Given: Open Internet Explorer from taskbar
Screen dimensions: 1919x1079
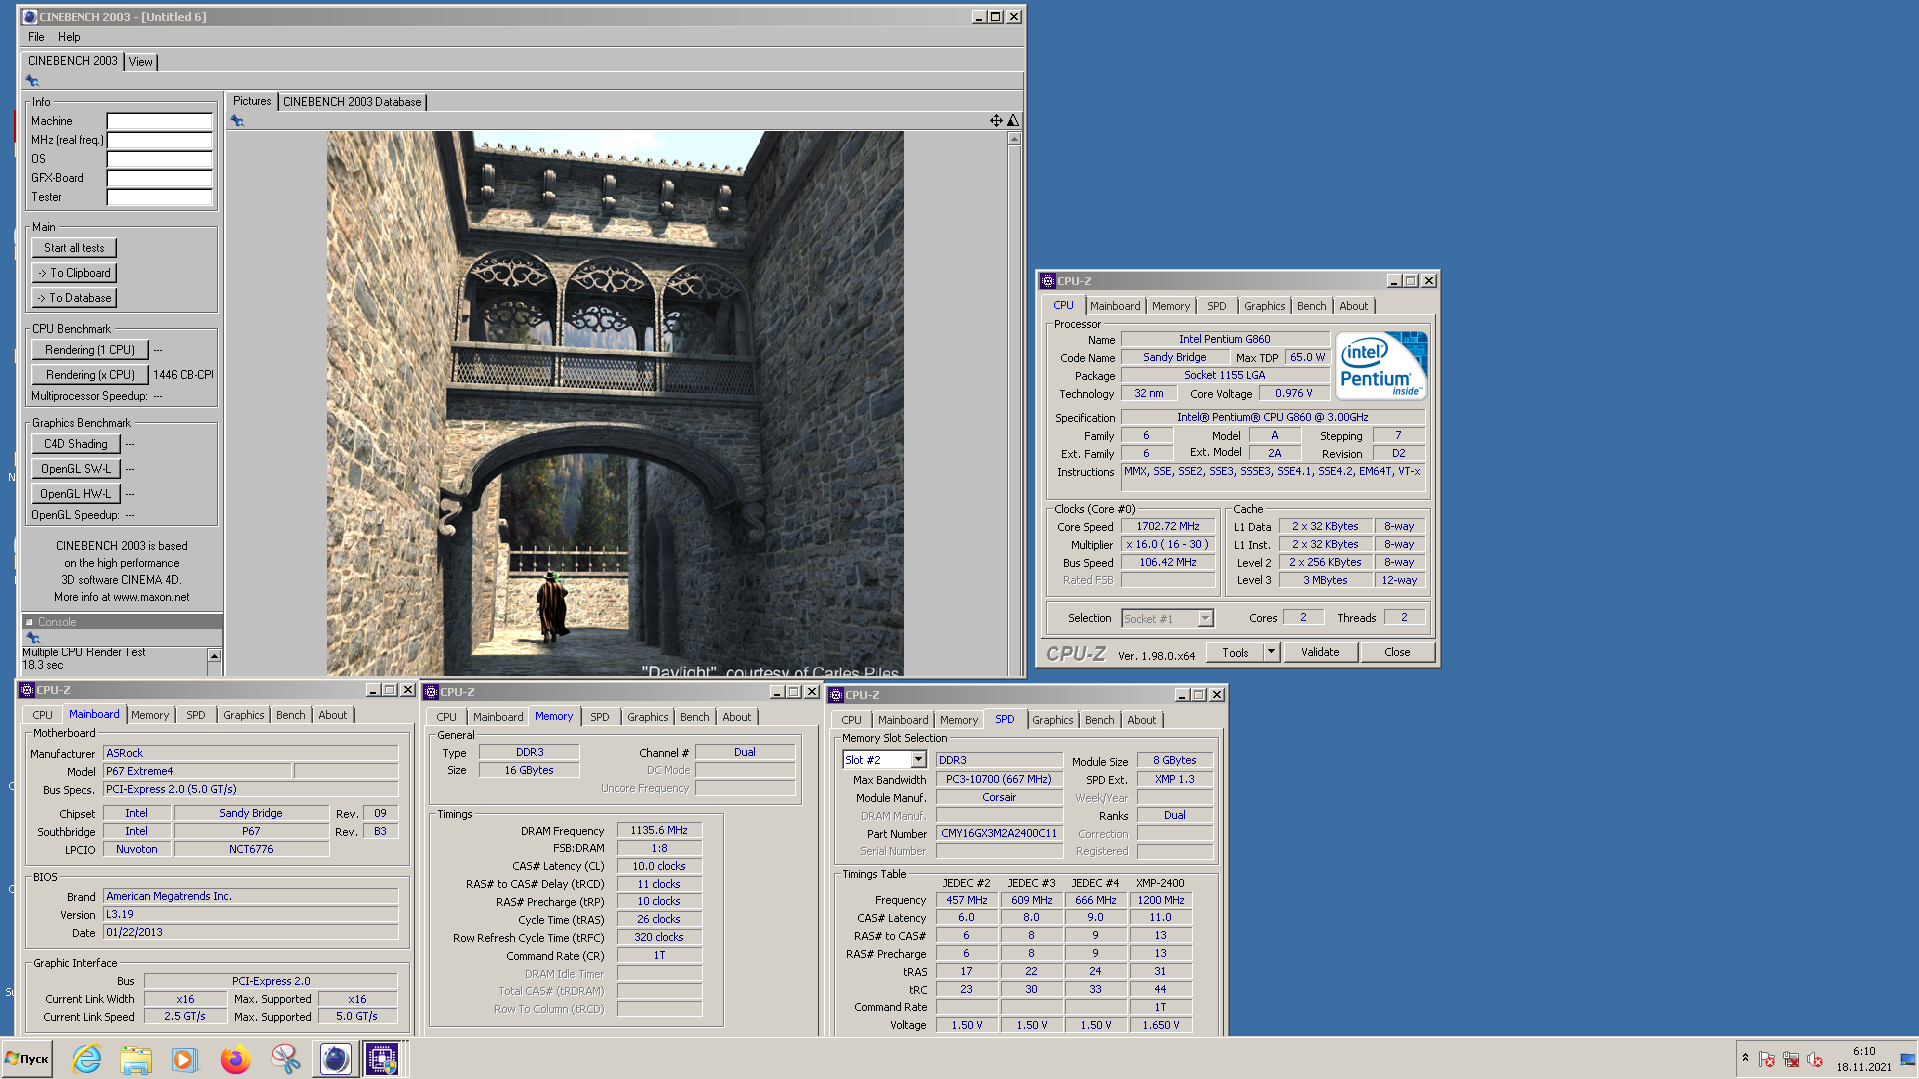Looking at the screenshot, I should [x=87, y=1059].
